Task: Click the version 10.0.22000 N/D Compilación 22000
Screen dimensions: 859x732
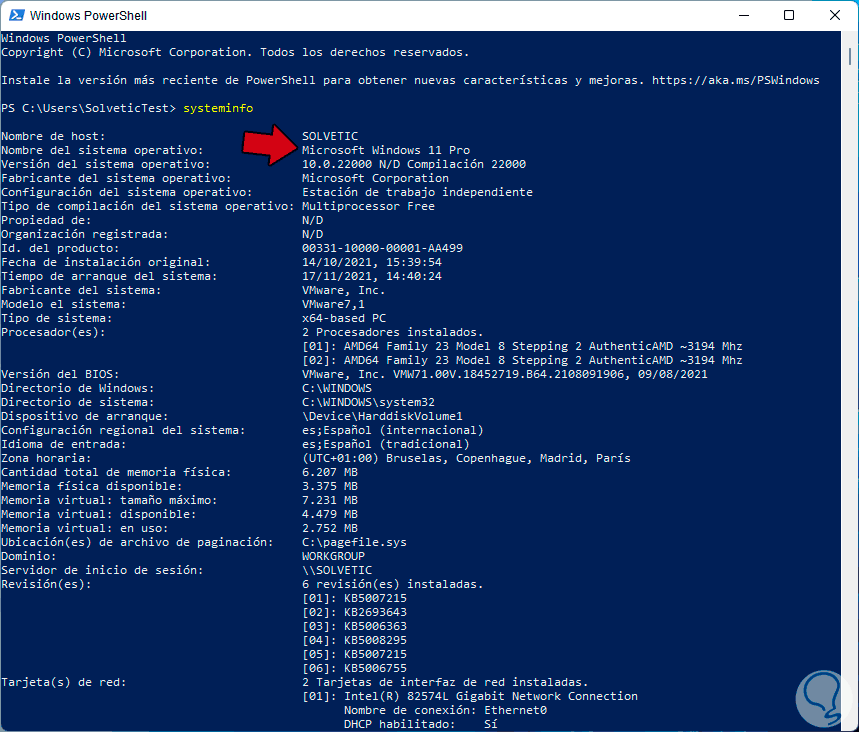Action: (414, 164)
